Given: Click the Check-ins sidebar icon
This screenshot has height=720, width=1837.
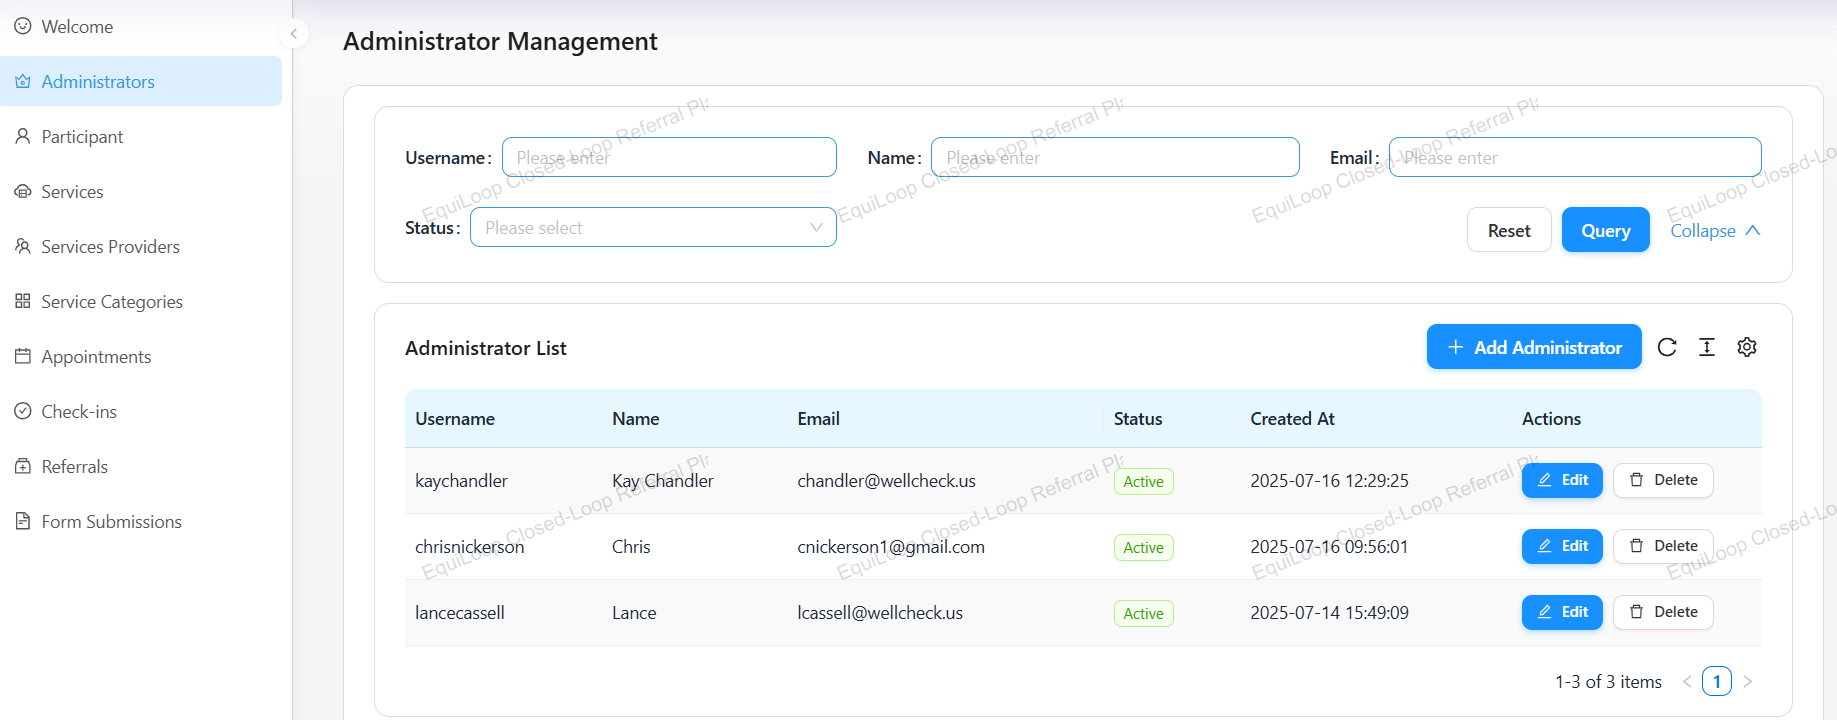Looking at the screenshot, I should pos(23,411).
